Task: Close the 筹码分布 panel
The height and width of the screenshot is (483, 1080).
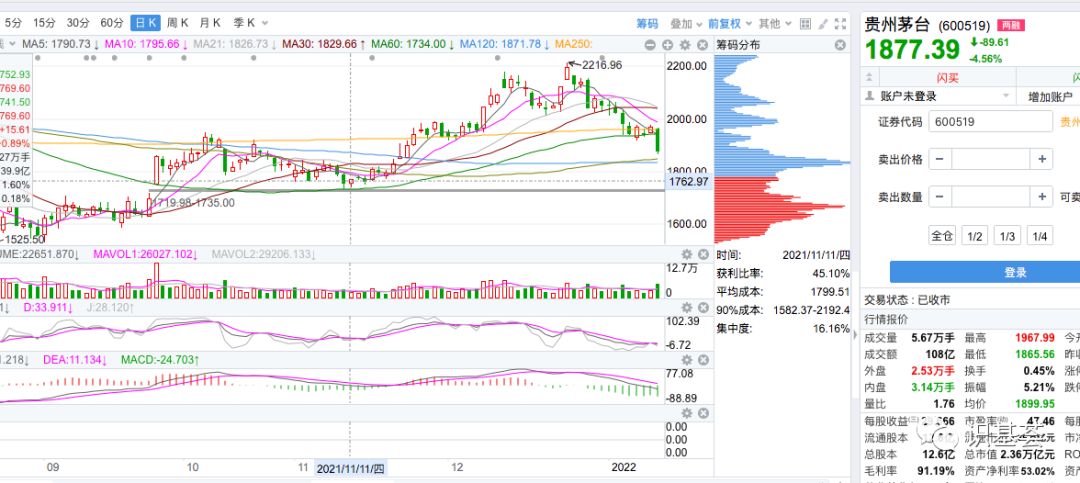Action: [840, 45]
